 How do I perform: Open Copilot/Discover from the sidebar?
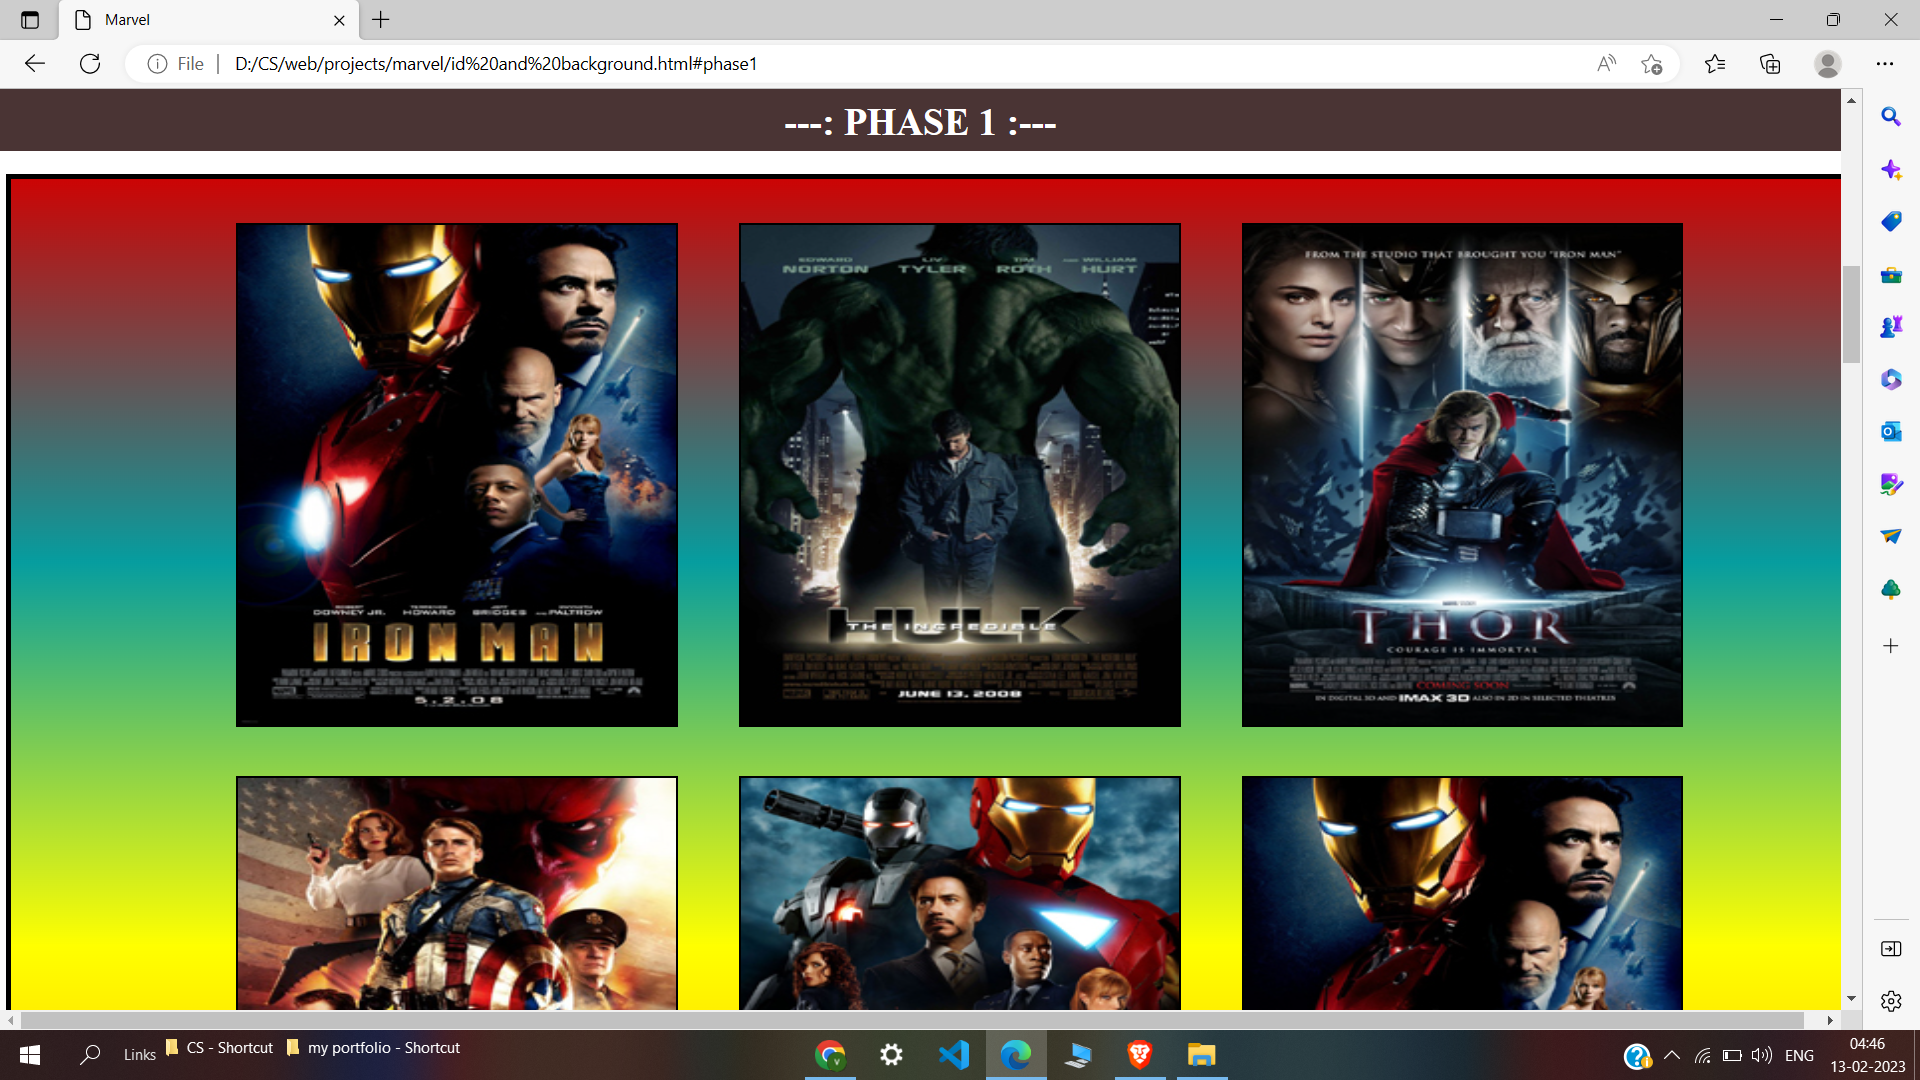(x=1890, y=170)
